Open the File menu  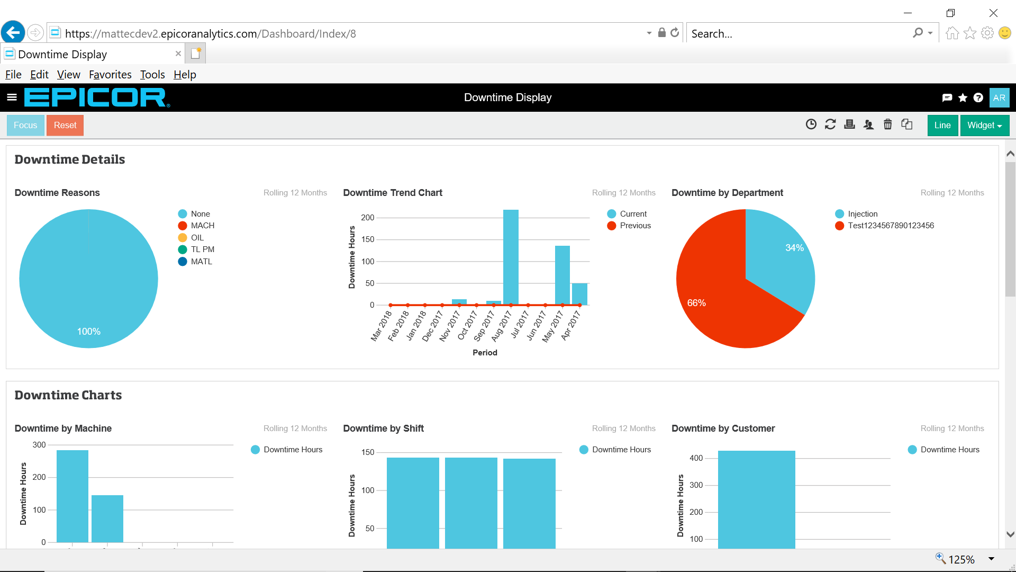pyautogui.click(x=13, y=74)
